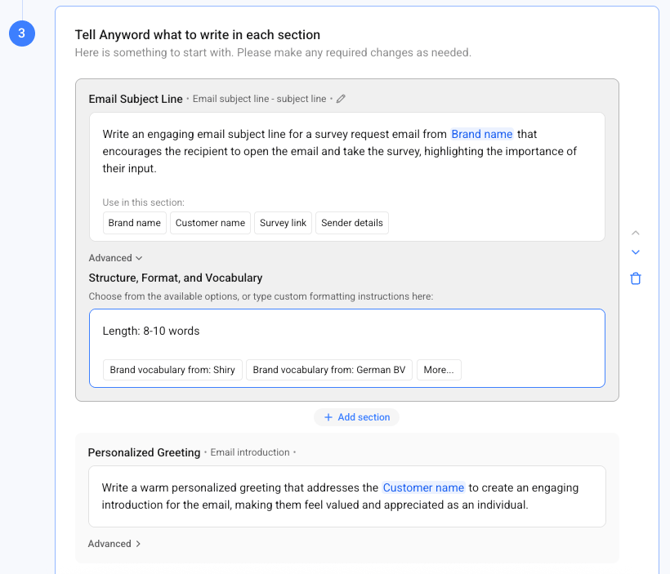Delete the section using the trash icon
This screenshot has height=574, width=670.
point(635,278)
